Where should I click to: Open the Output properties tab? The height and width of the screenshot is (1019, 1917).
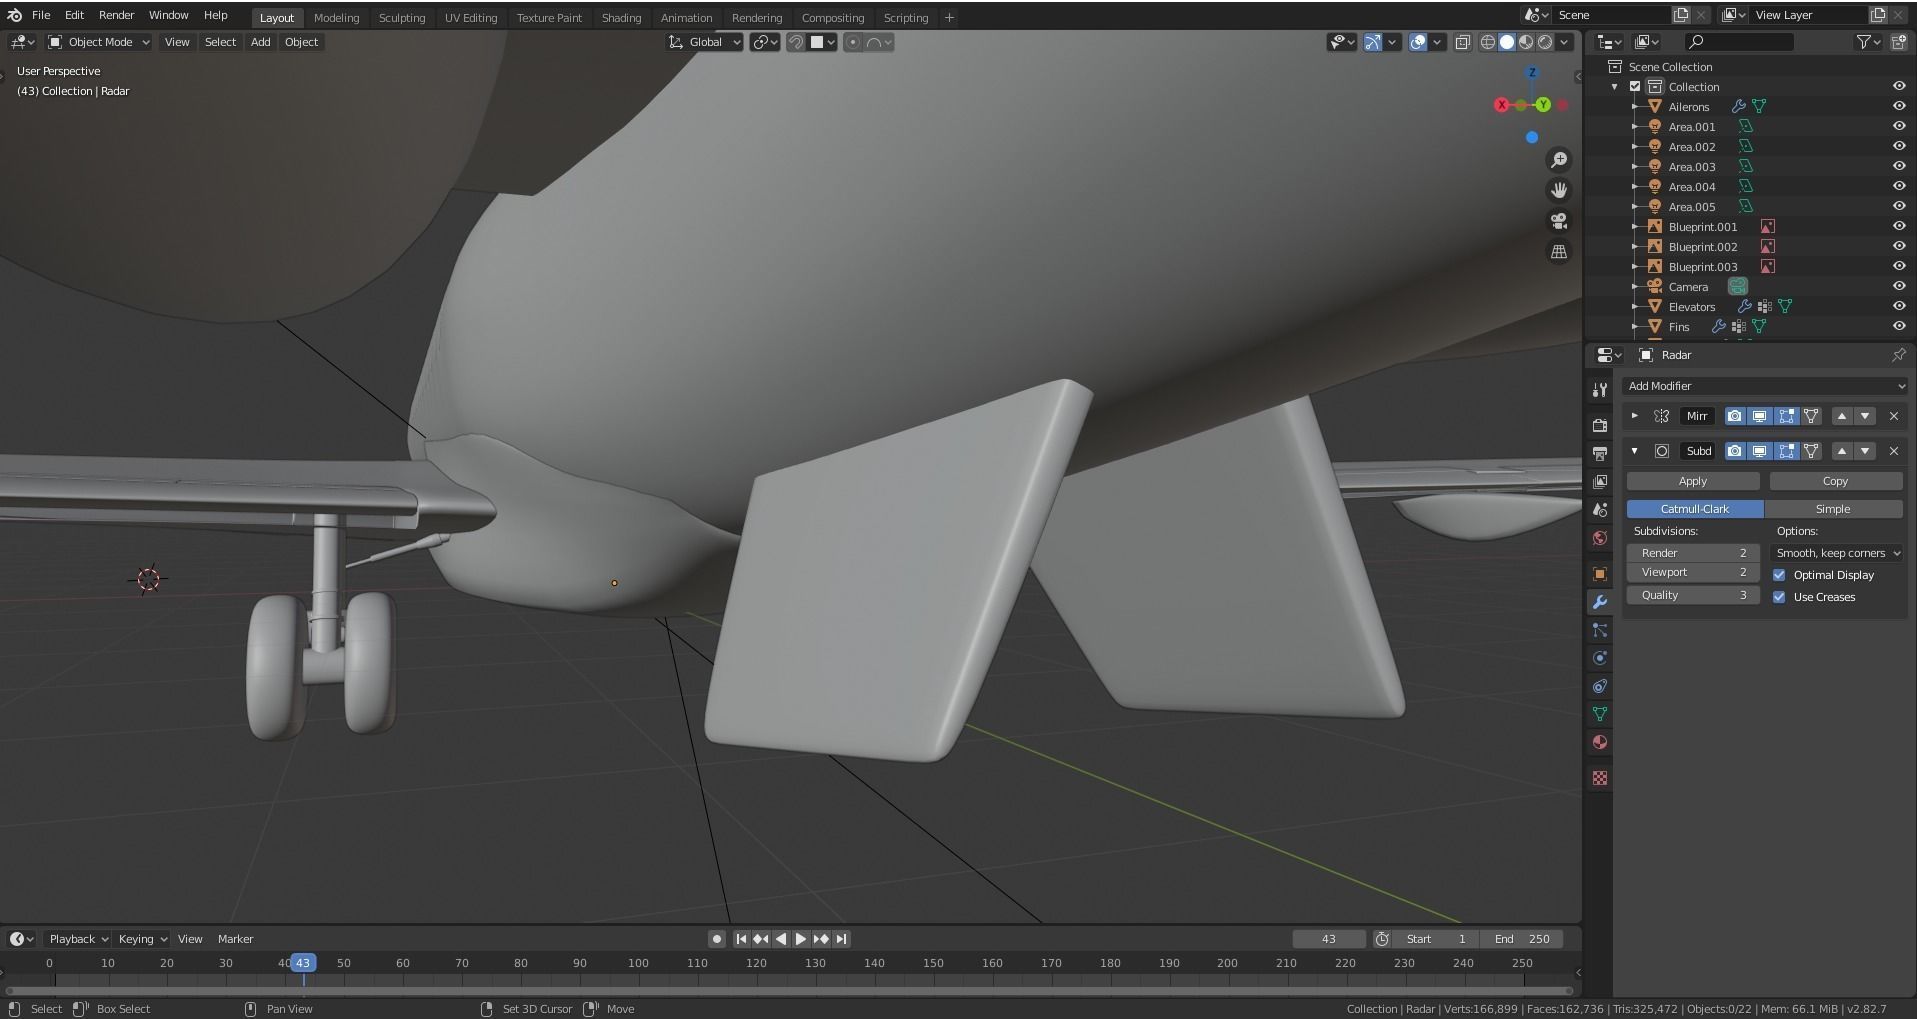[1600, 454]
